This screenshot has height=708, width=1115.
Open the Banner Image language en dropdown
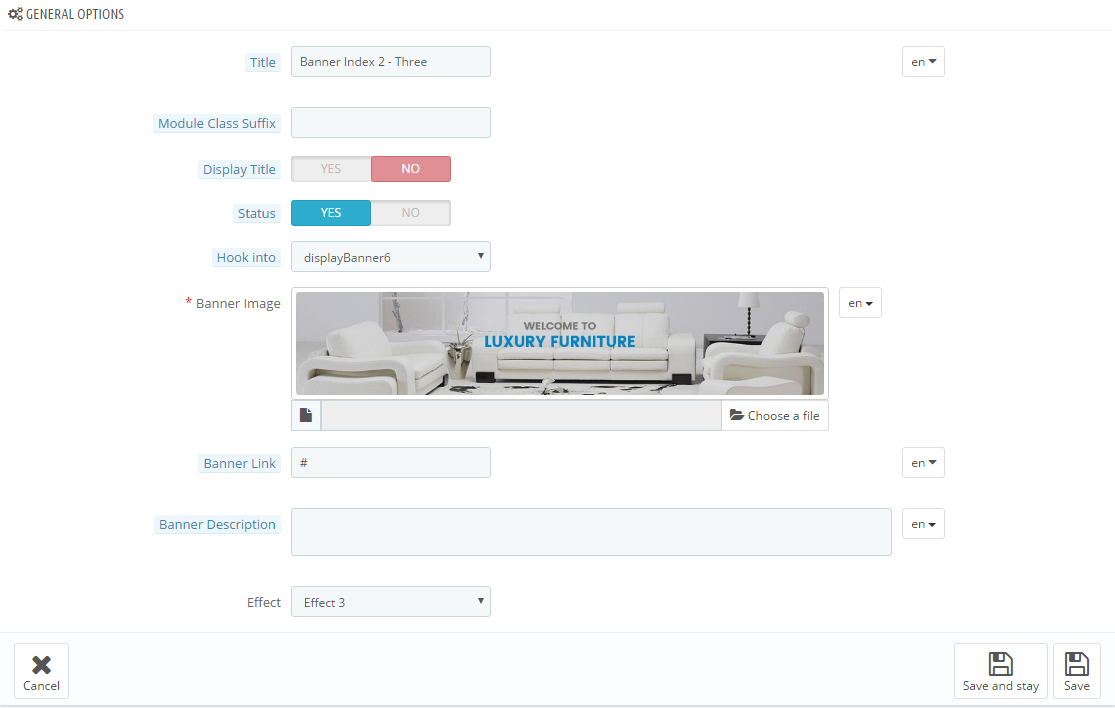click(860, 303)
